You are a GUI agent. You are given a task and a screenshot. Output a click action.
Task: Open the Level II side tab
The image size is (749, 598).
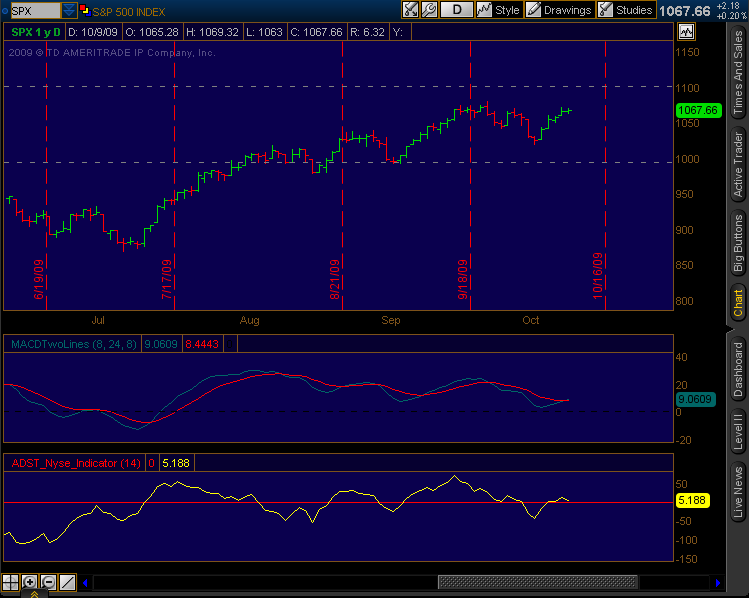click(x=738, y=432)
